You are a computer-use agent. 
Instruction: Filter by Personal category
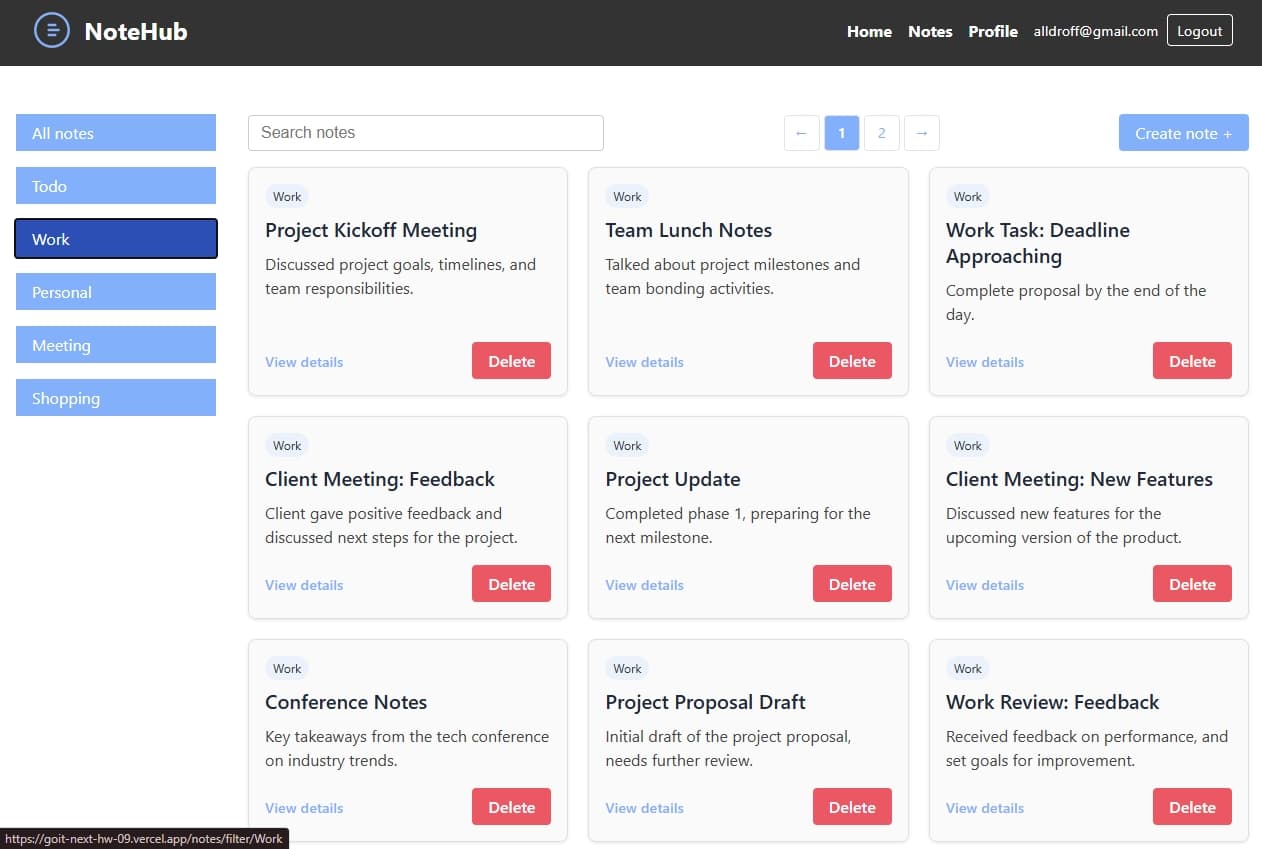pyautogui.click(x=116, y=292)
